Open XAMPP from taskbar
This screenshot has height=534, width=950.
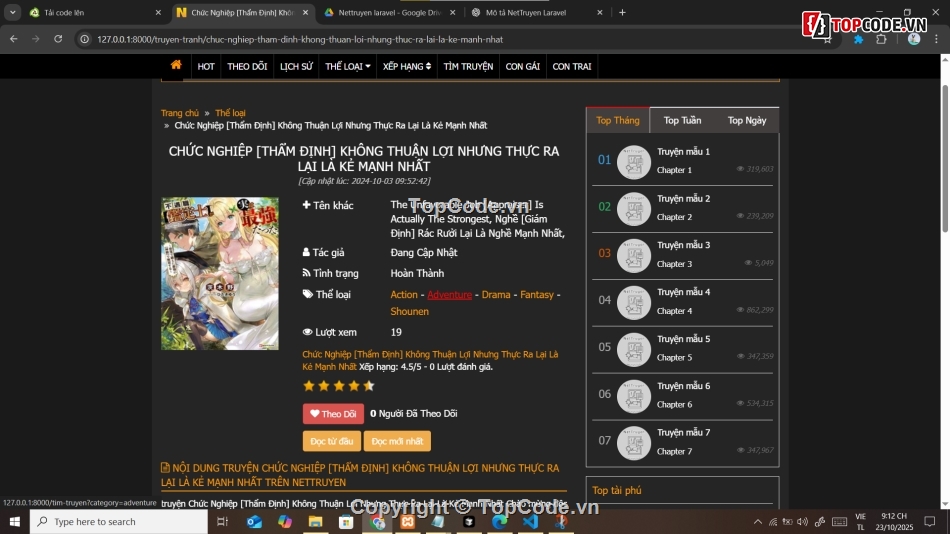click(408, 522)
